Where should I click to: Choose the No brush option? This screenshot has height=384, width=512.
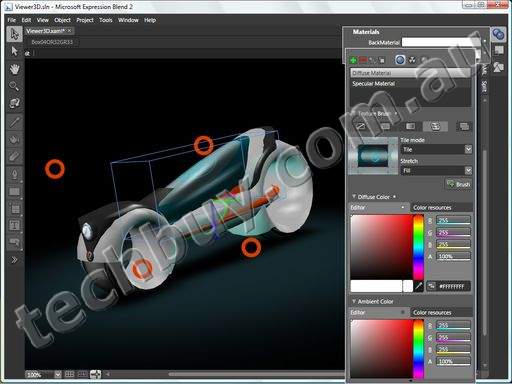click(x=361, y=126)
